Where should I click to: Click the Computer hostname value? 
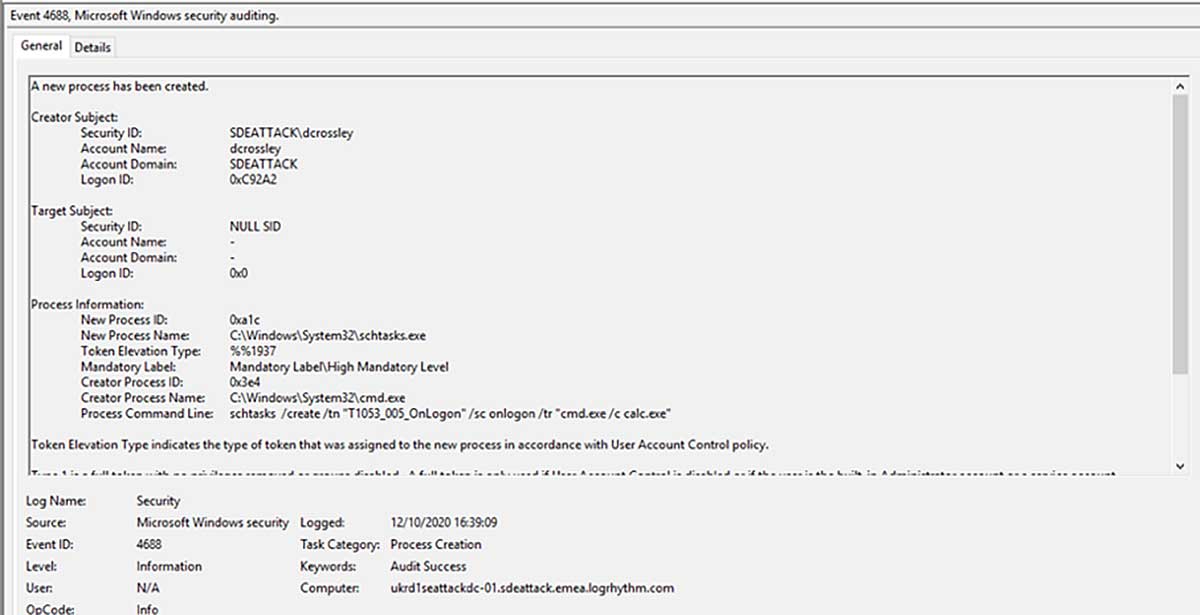532,588
